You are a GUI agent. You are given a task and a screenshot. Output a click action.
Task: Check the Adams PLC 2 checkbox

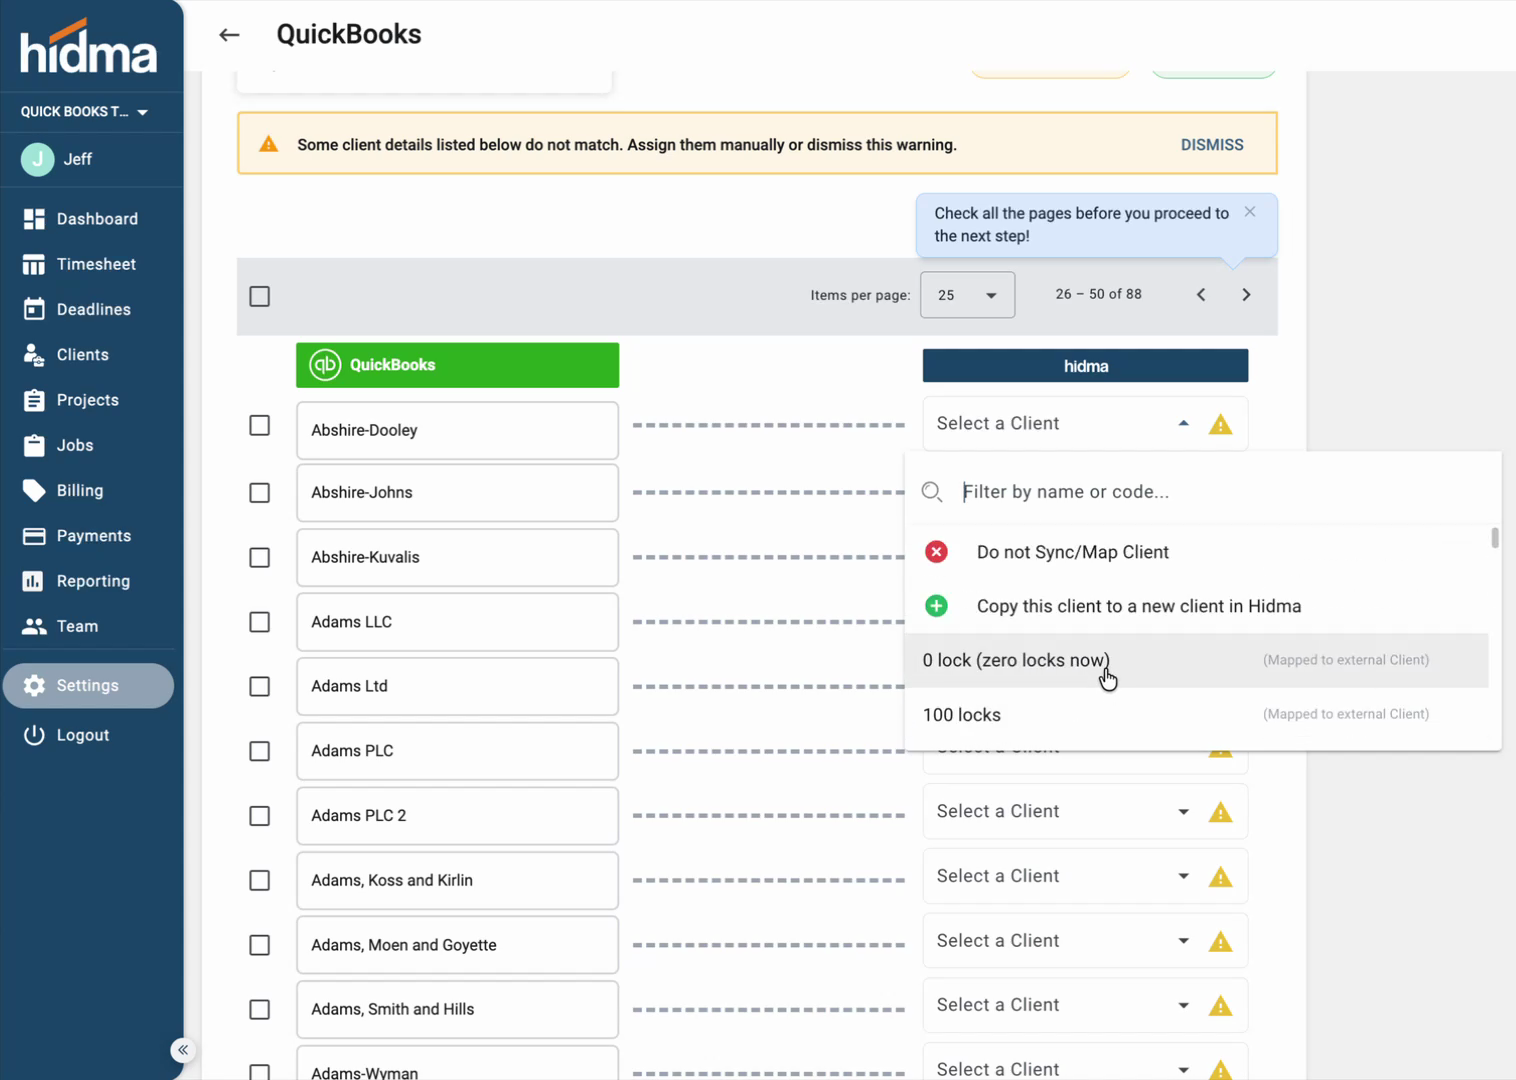[260, 816]
